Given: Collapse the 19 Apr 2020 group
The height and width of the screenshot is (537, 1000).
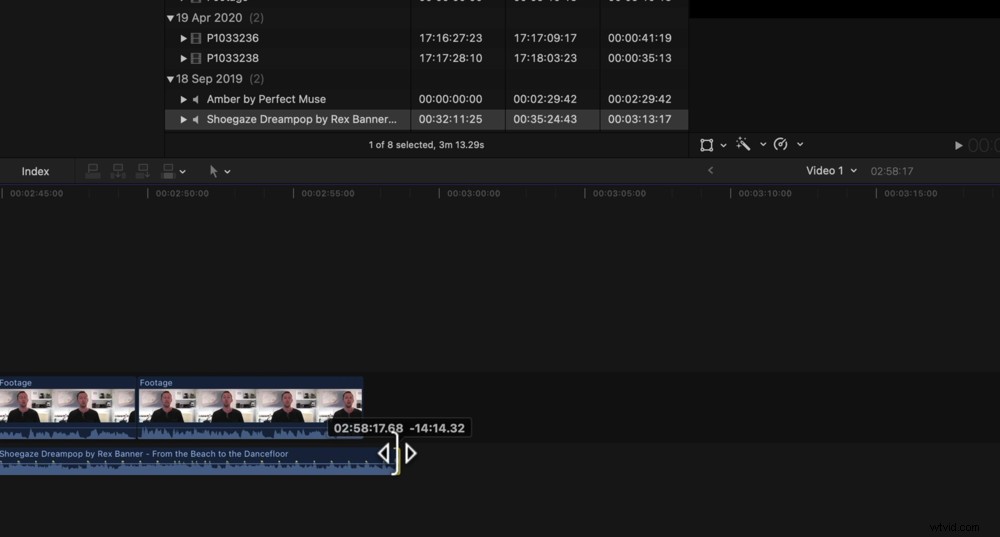Looking at the screenshot, I should click(170, 18).
